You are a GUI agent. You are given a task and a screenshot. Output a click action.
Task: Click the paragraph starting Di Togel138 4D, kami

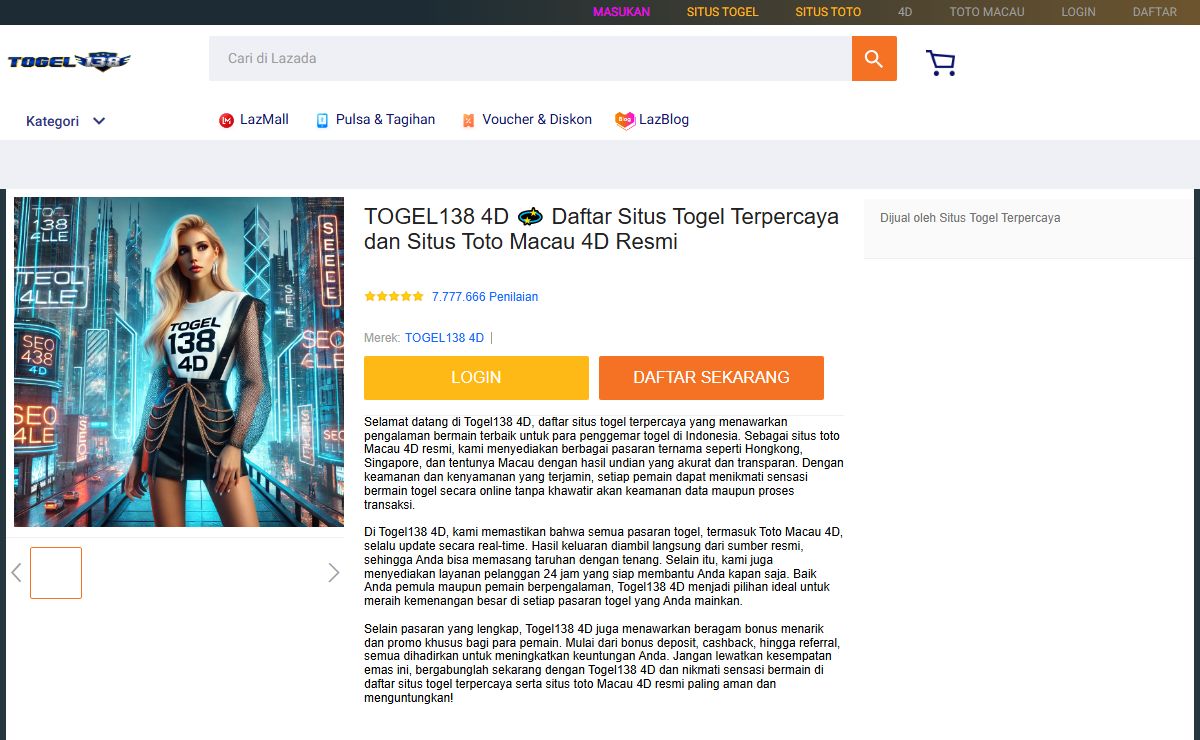click(604, 567)
